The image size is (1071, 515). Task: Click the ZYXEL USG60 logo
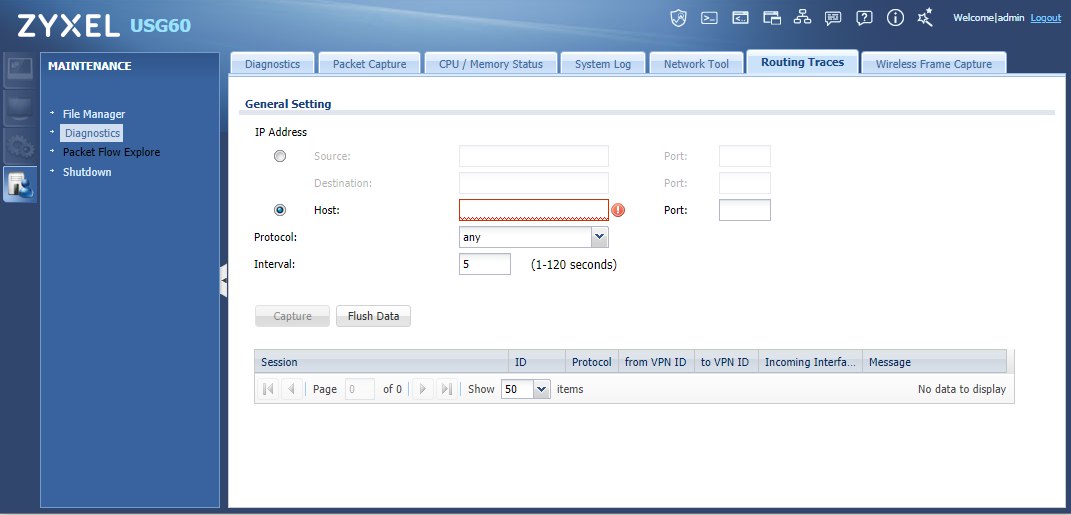[104, 26]
